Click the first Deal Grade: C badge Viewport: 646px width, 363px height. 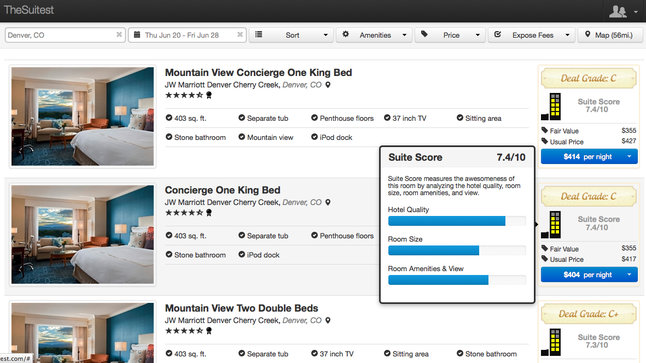pyautogui.click(x=589, y=78)
